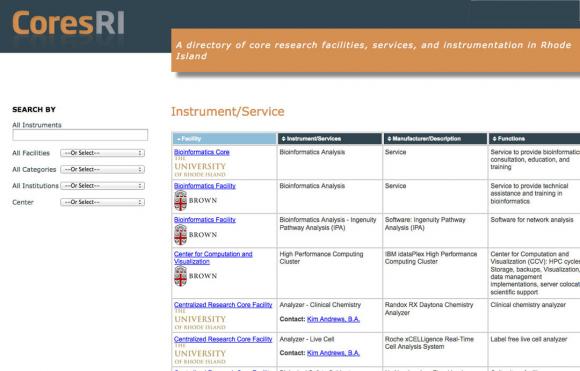Click the SEARCH BY heading

coord(34,109)
